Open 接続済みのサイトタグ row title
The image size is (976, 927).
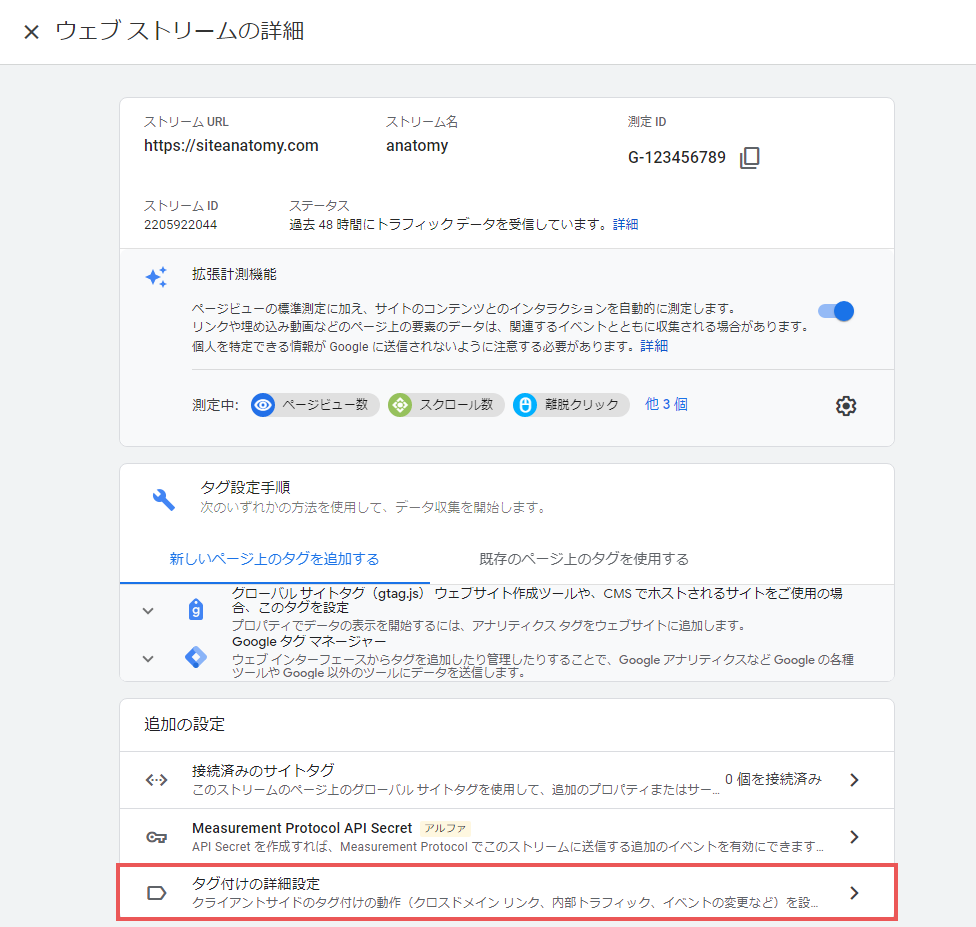tap(263, 771)
